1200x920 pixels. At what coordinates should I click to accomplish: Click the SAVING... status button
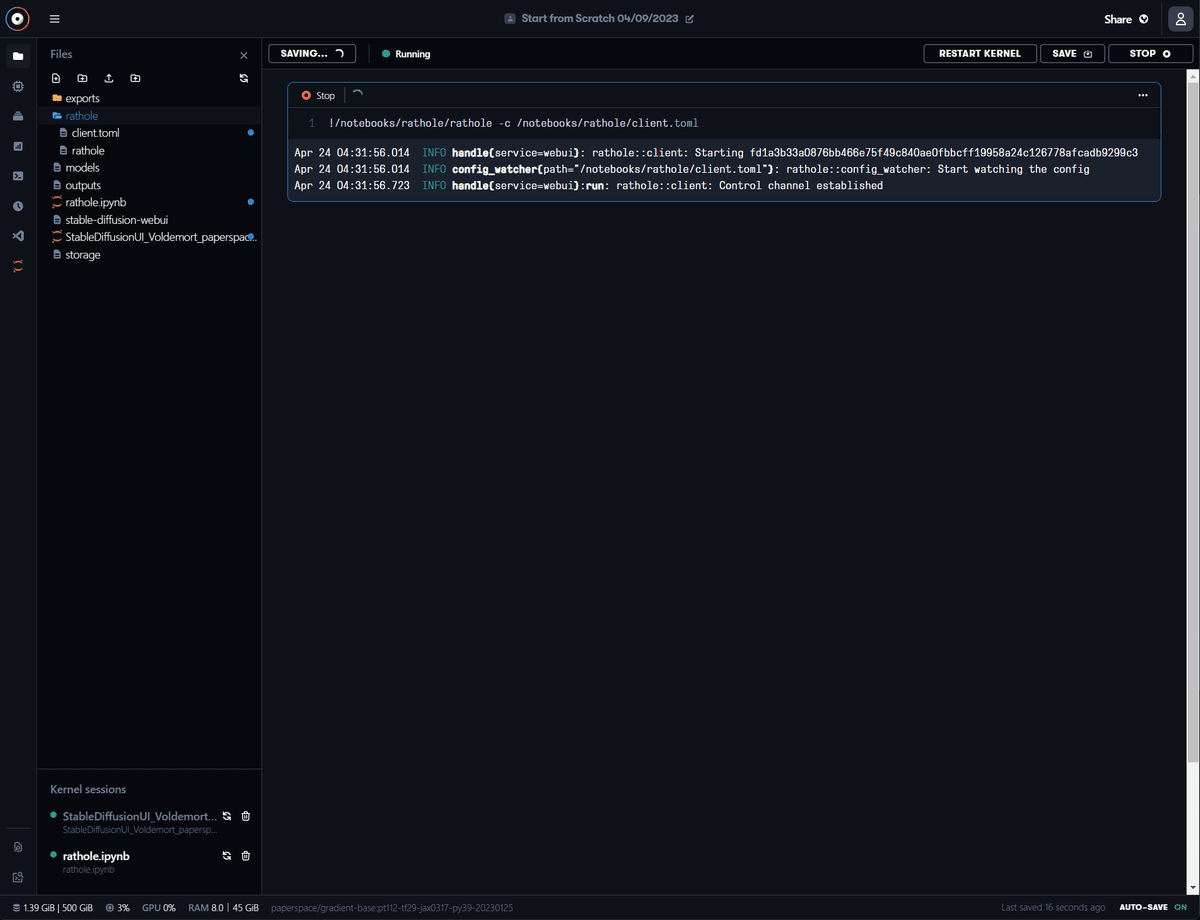[x=312, y=53]
